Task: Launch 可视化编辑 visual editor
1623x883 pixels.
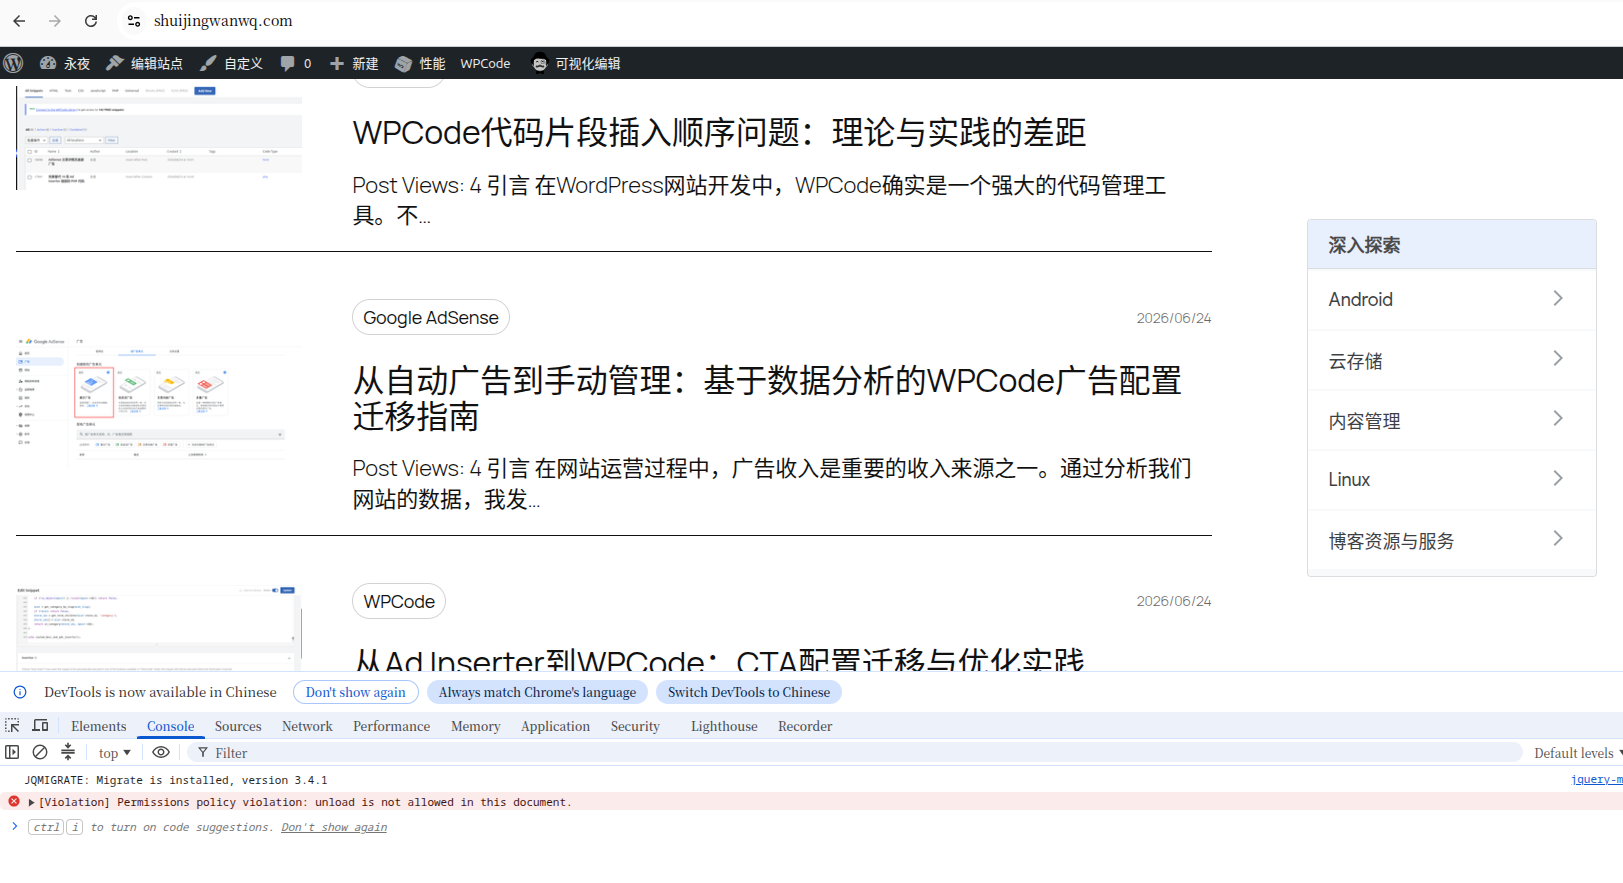Action: click(576, 63)
